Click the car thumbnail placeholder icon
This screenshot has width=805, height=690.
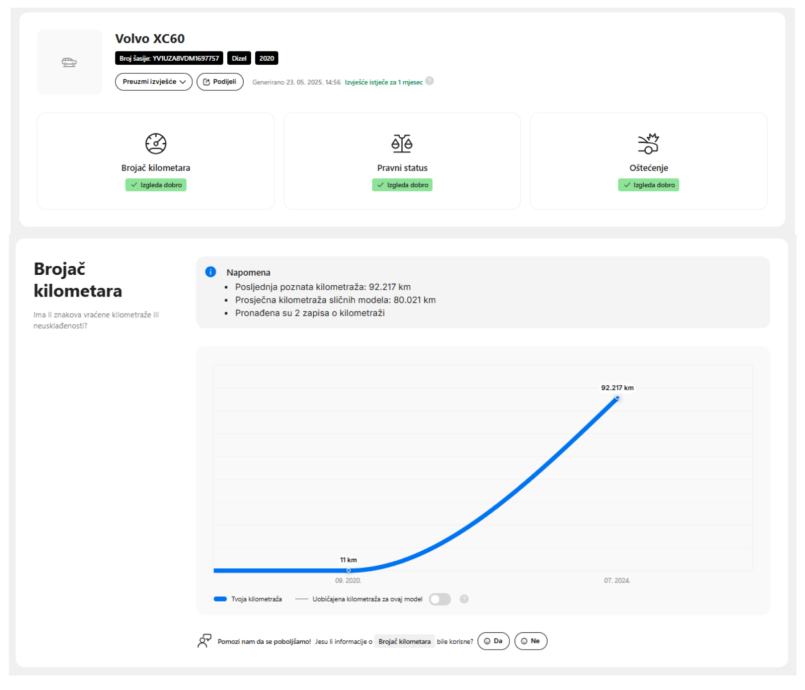(x=69, y=62)
